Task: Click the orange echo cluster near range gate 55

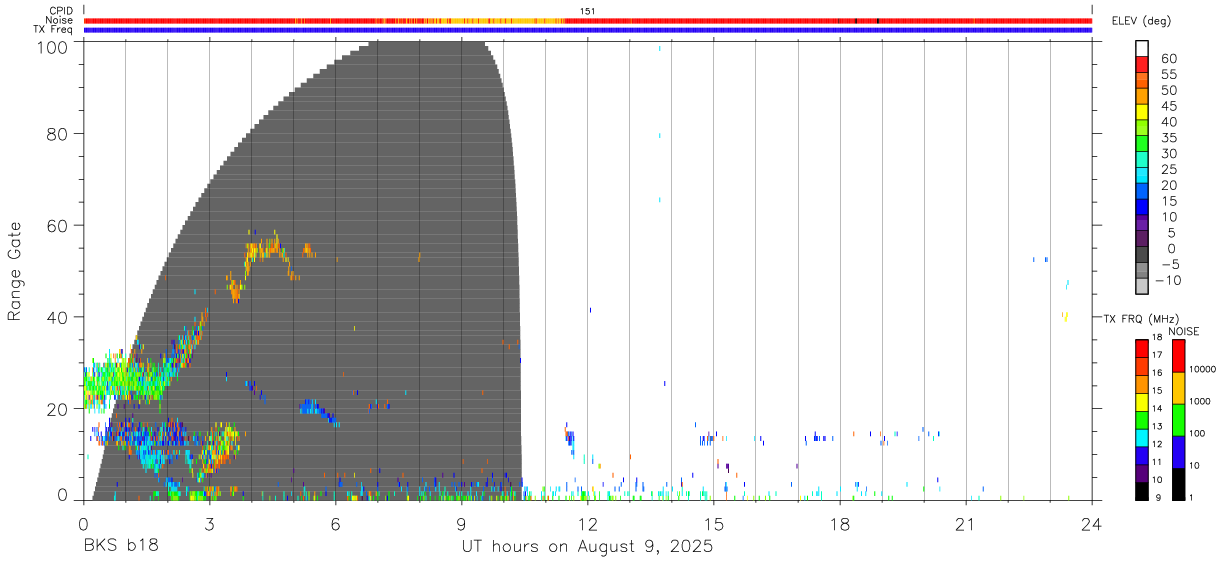Action: 267,248
